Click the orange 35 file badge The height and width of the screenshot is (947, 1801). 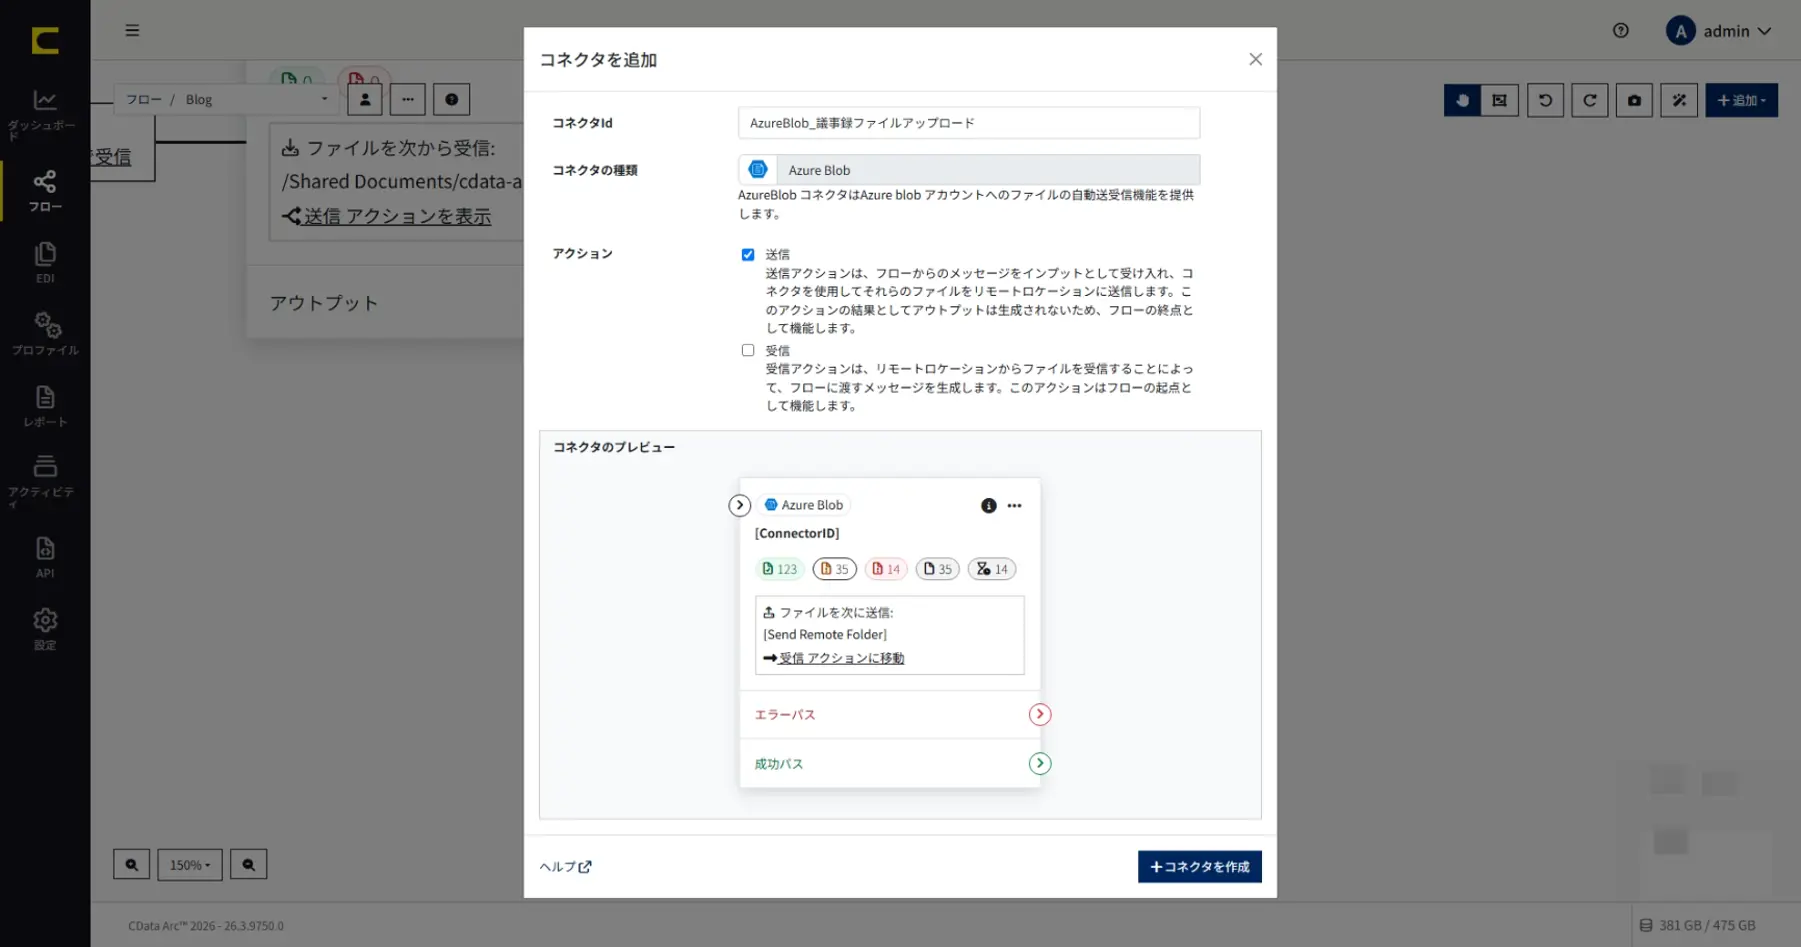point(834,569)
